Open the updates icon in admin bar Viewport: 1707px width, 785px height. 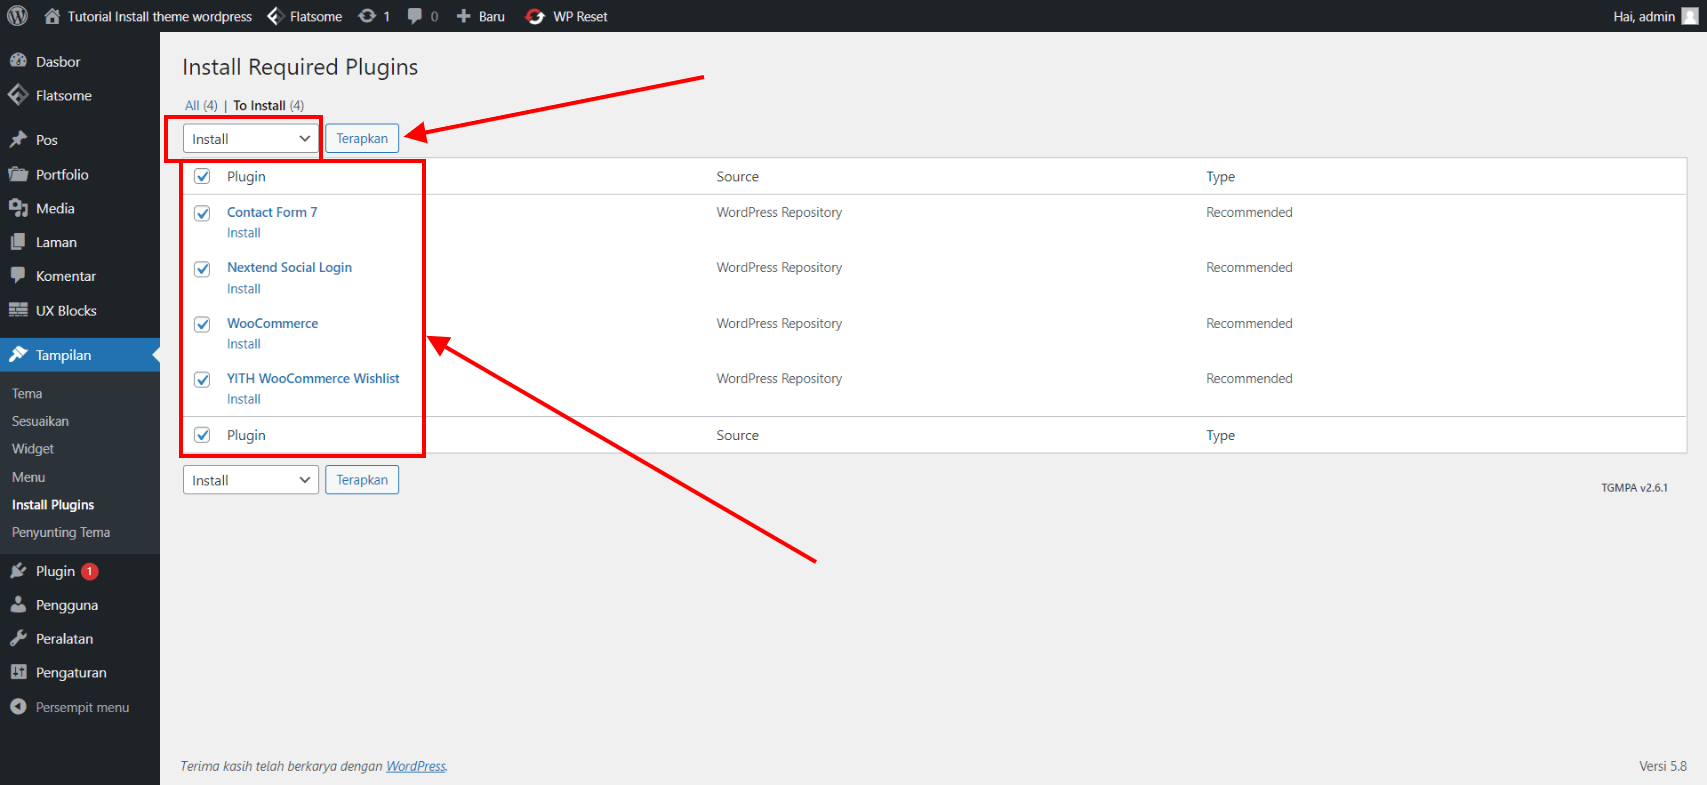[368, 16]
